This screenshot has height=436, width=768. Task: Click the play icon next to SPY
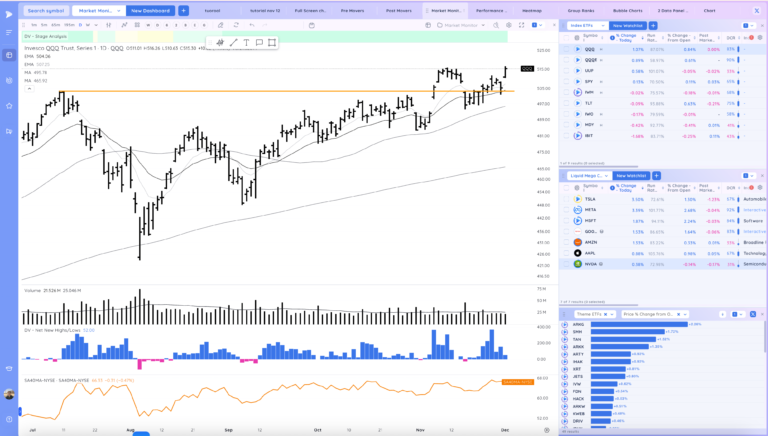click(x=578, y=80)
